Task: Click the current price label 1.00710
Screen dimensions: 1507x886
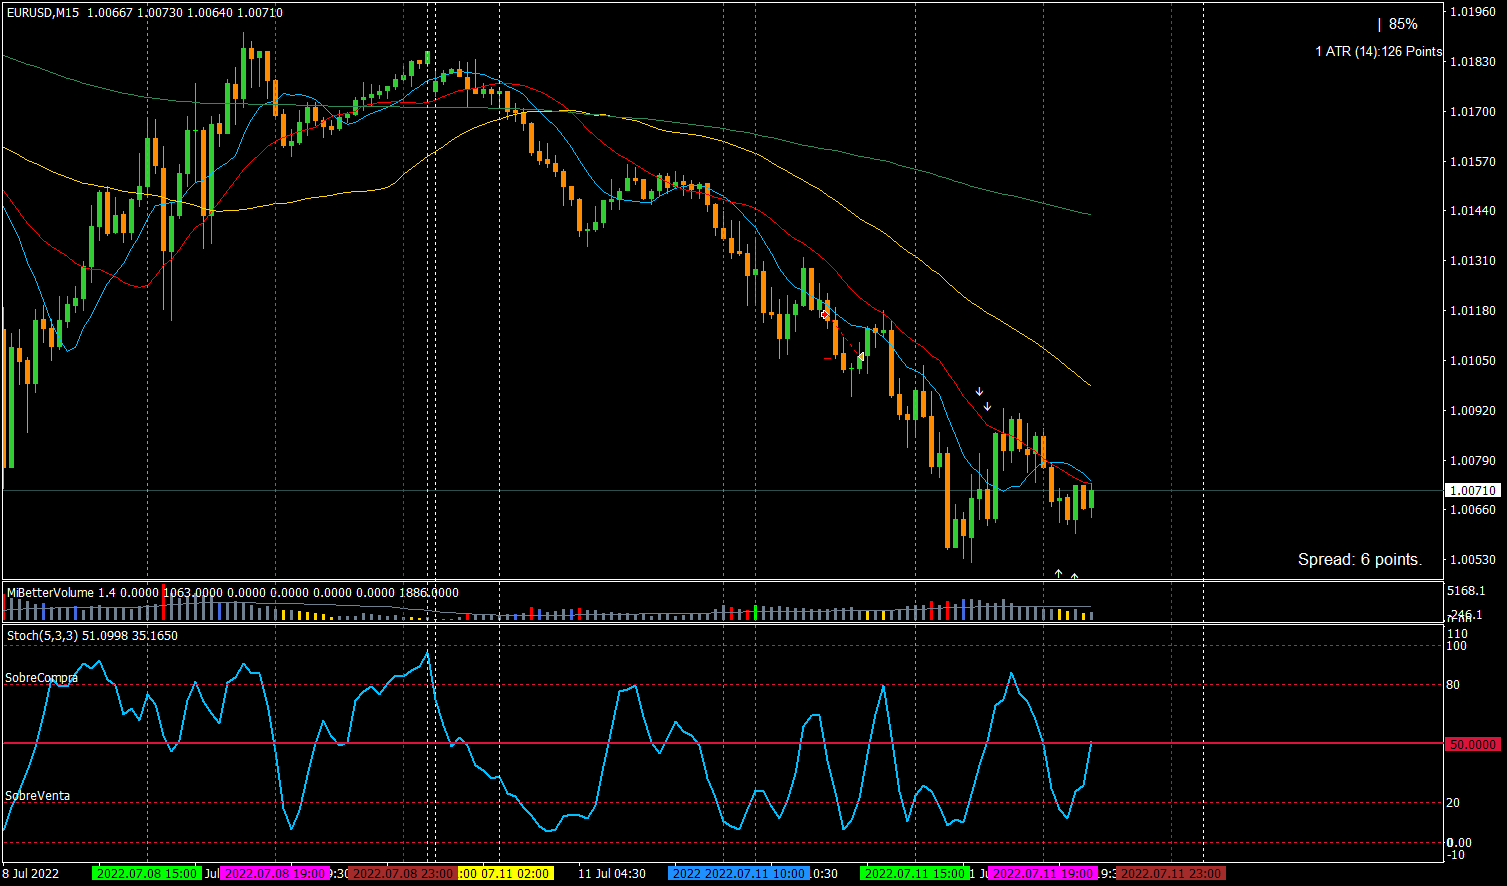Action: tap(1473, 490)
